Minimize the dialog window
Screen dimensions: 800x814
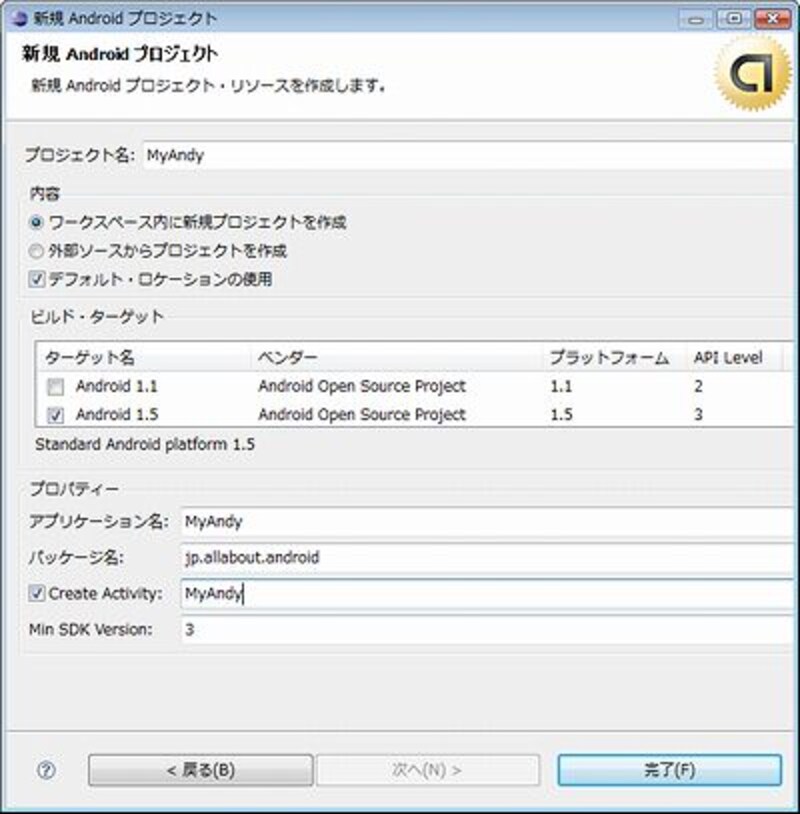(696, 19)
